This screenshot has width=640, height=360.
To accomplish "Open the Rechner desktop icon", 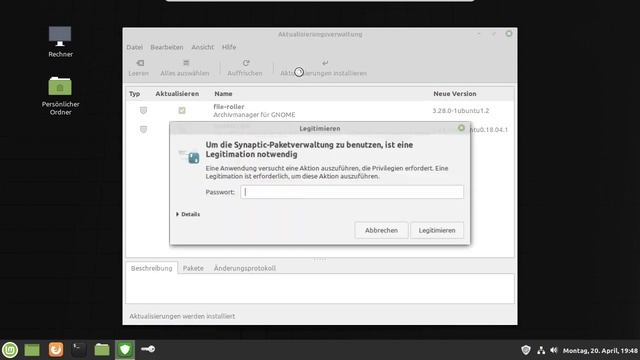I will 60,41.
